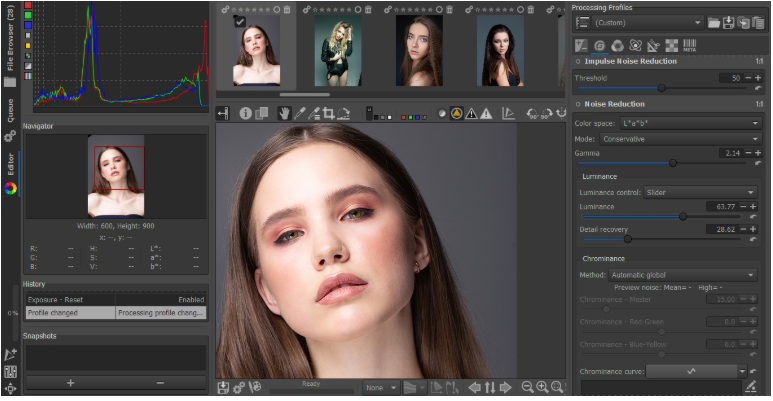Viewport: 773px width, 401px height.
Task: Adjust the Luminance slider handle
Action: coord(683,217)
